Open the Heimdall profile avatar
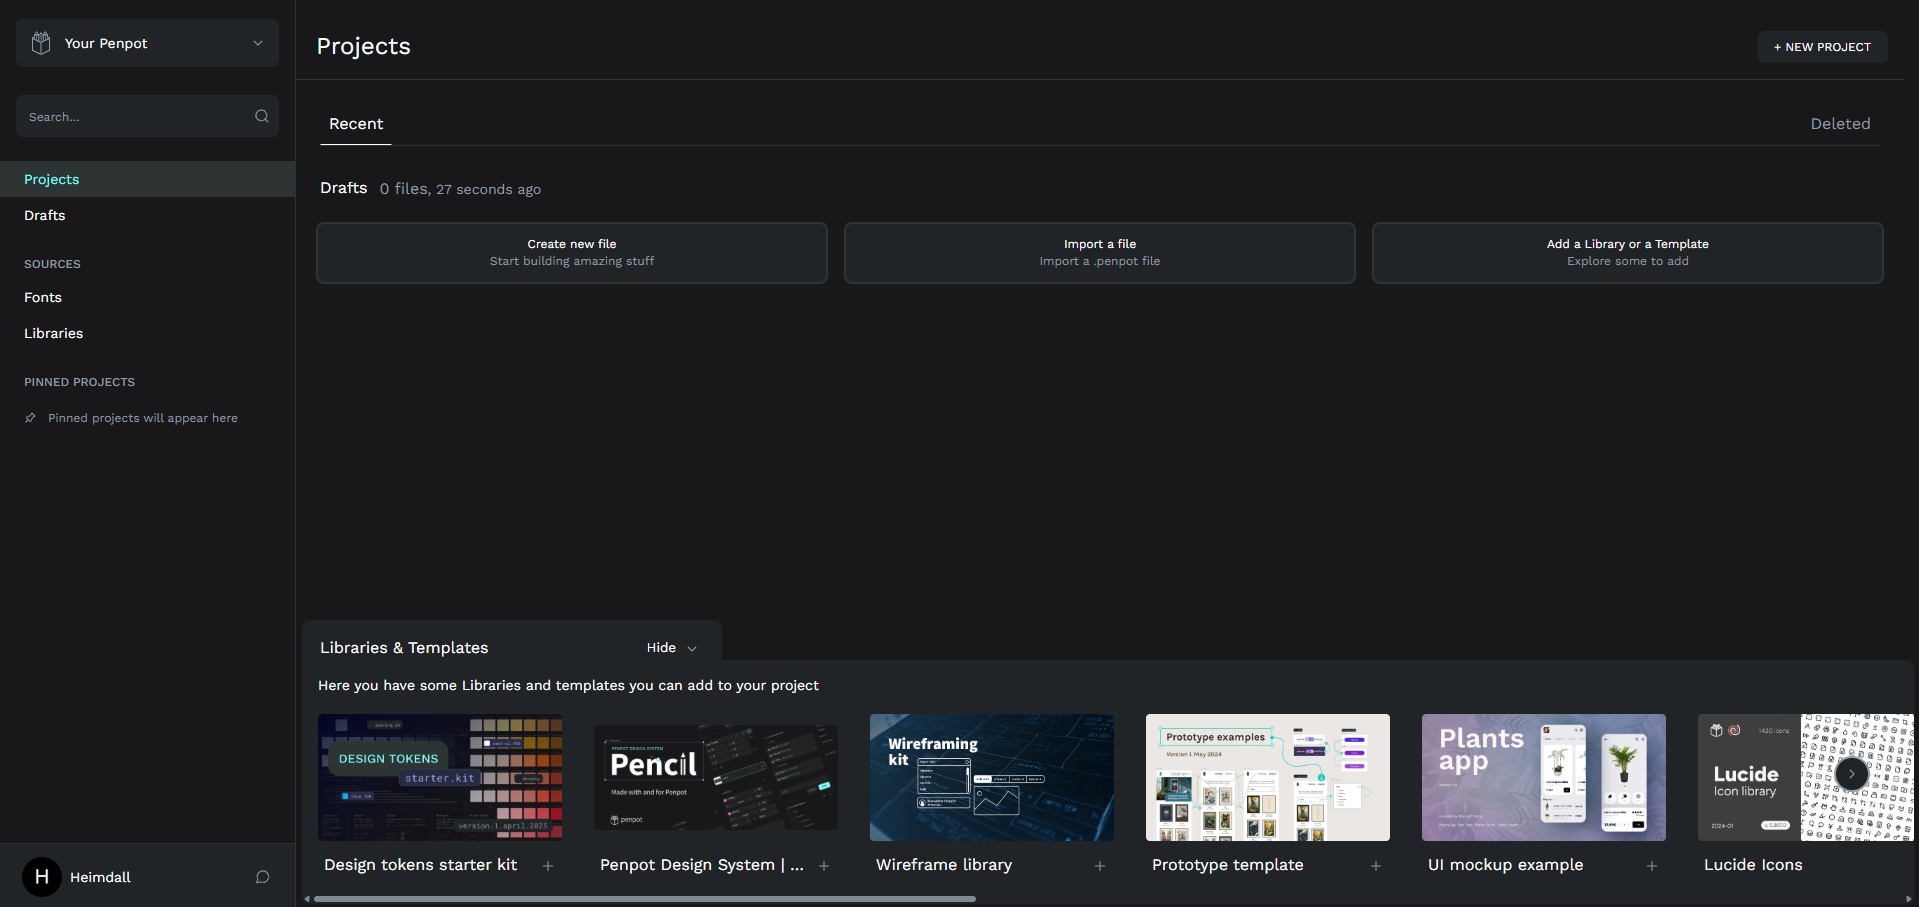 click(x=41, y=877)
